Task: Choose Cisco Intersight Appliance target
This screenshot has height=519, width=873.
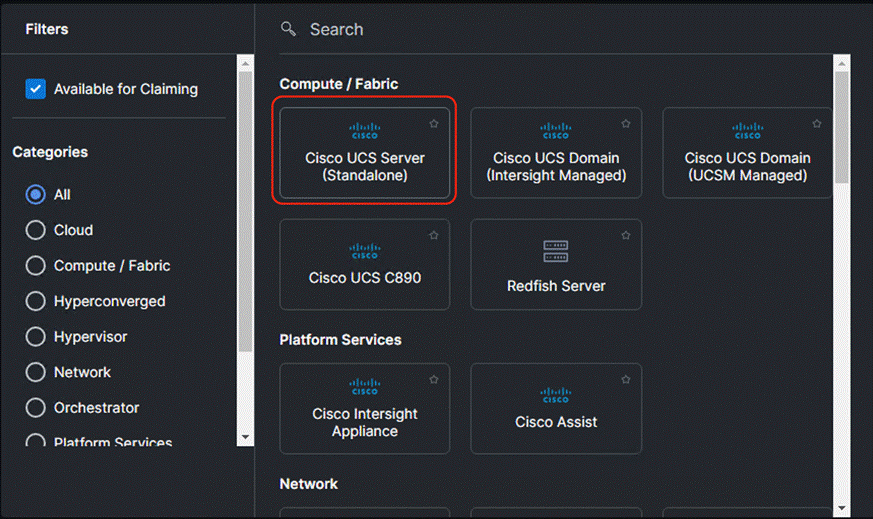Action: coord(365,409)
